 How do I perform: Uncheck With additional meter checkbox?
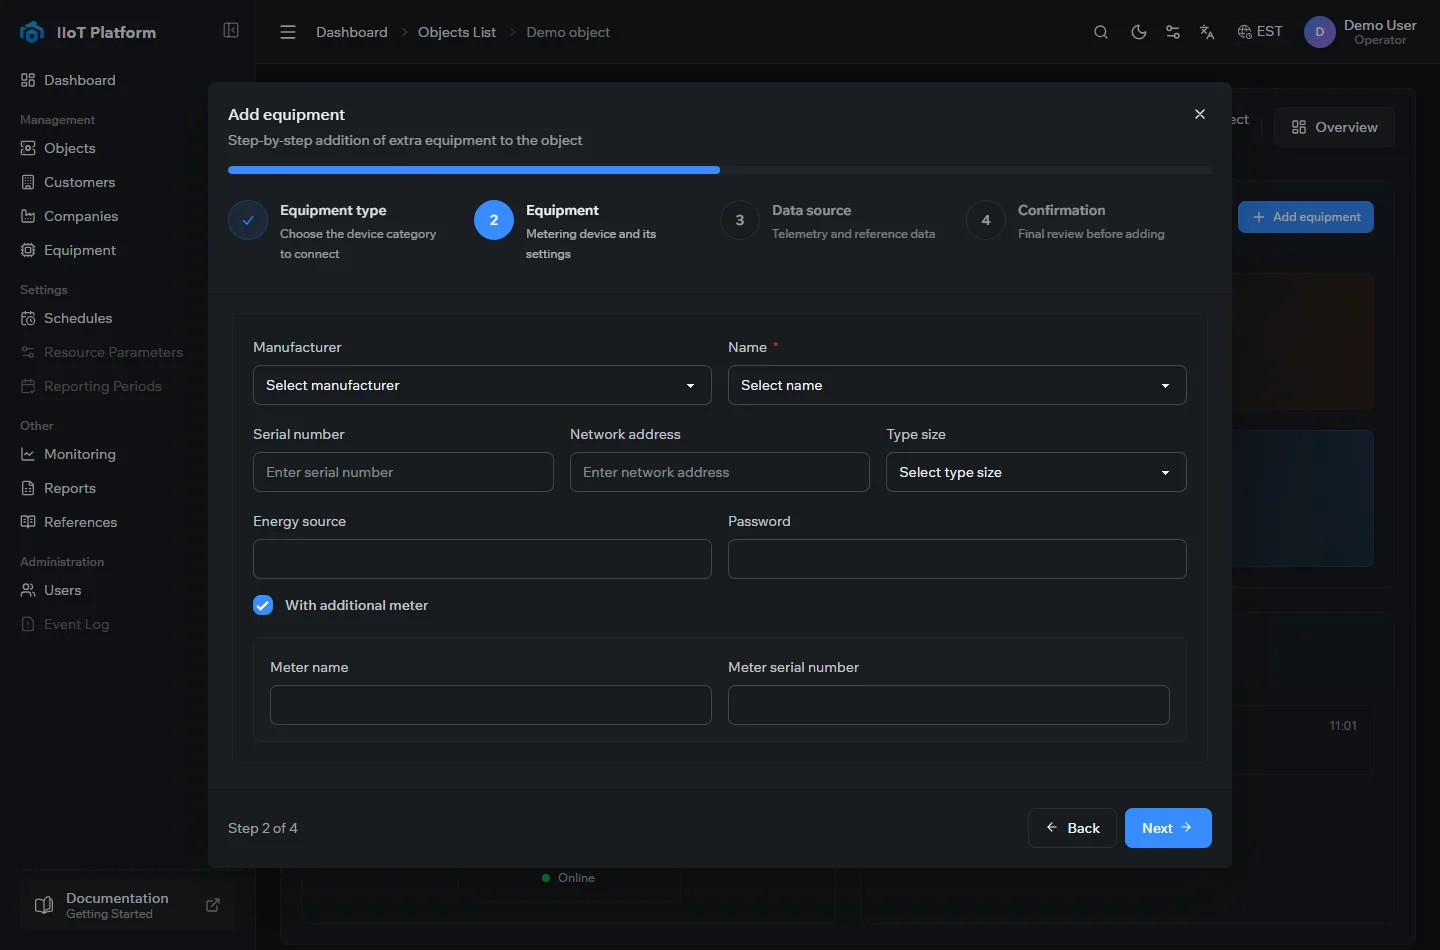click(263, 605)
